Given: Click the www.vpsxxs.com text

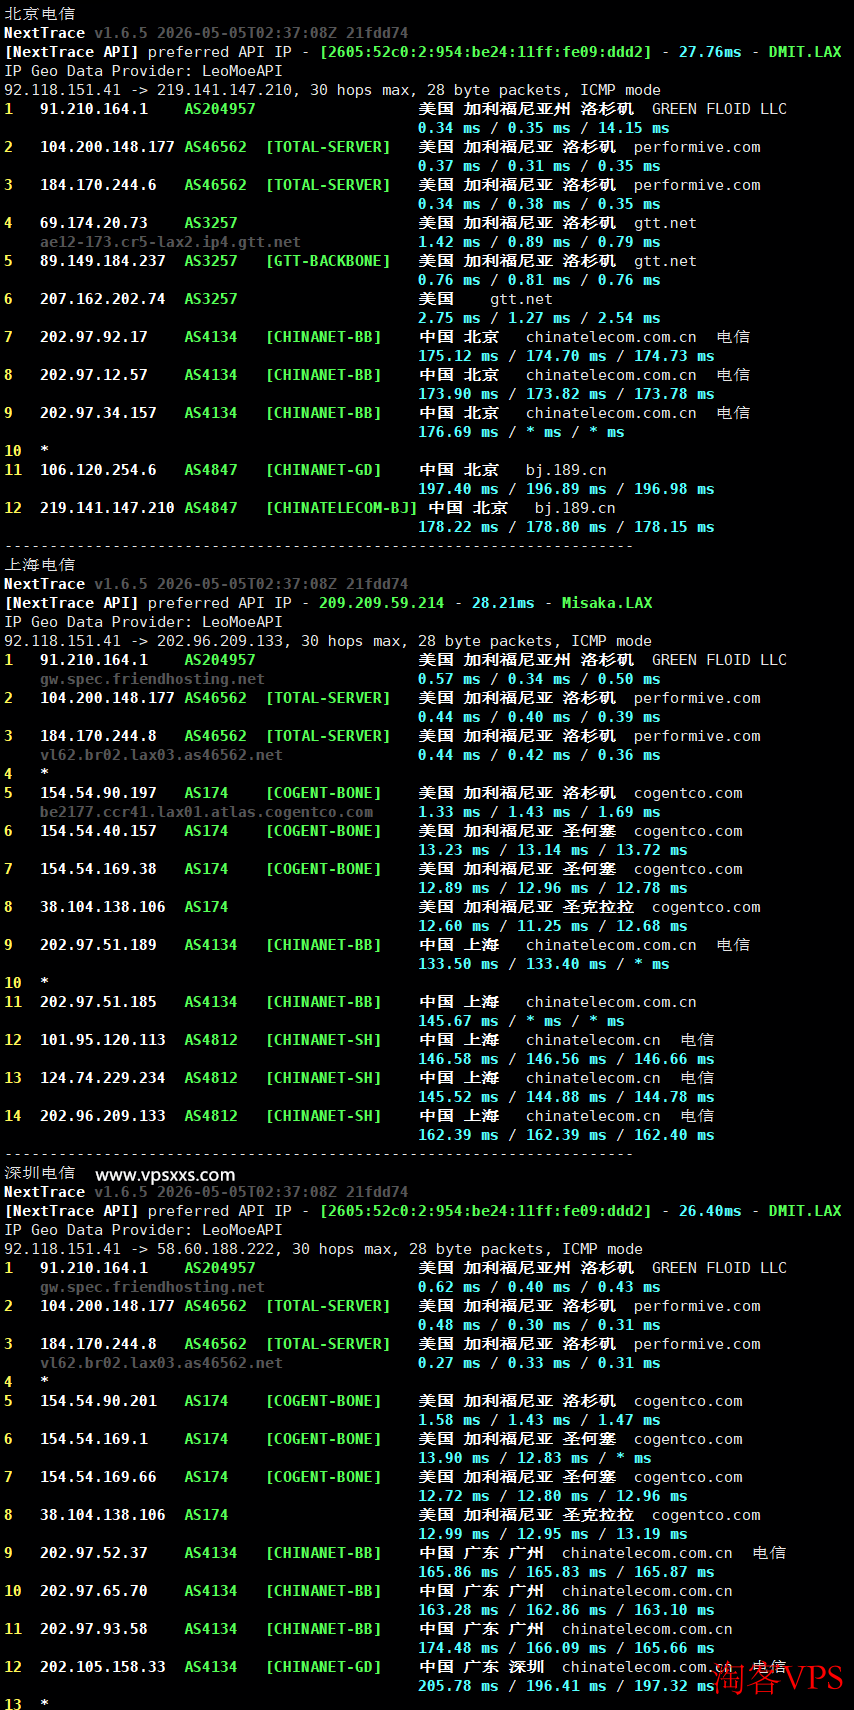Looking at the screenshot, I should coord(165,1175).
